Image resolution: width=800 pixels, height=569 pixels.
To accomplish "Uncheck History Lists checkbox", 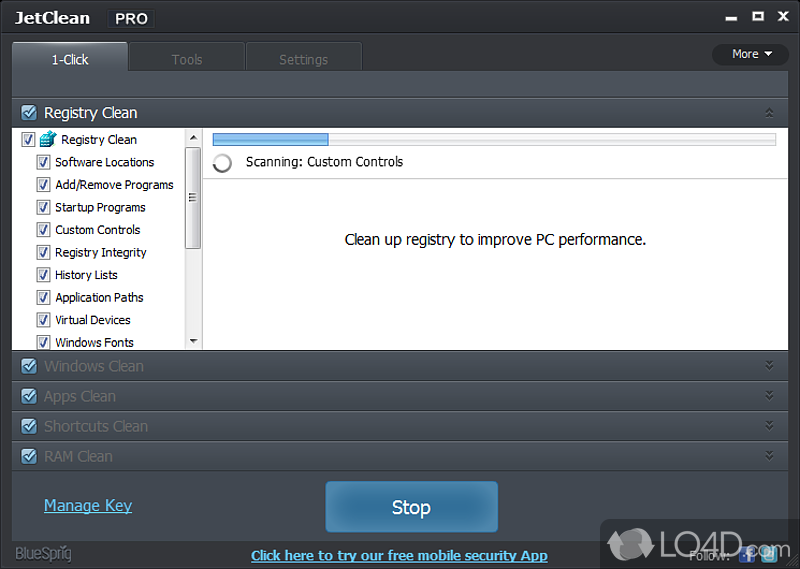I will (43, 275).
